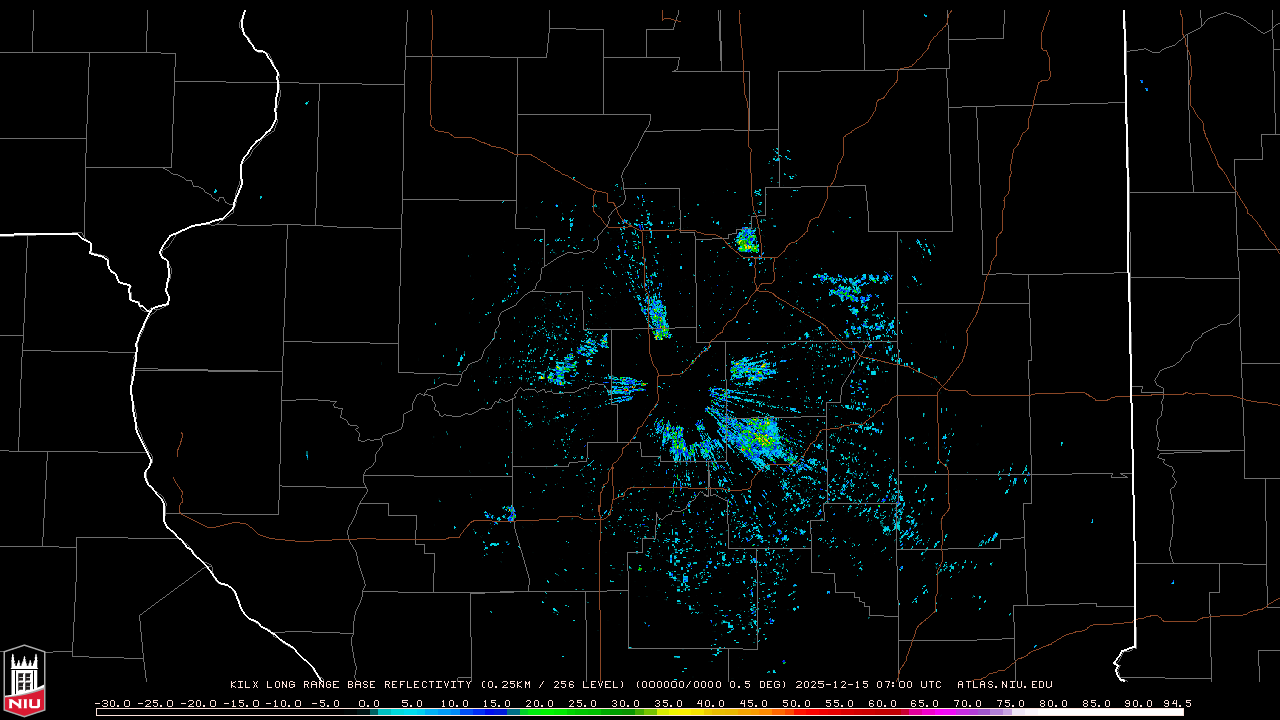Viewport: 1280px width, 720px height.
Task: Click the 75.0 label on the reflectivity scale
Action: pos(1010,703)
